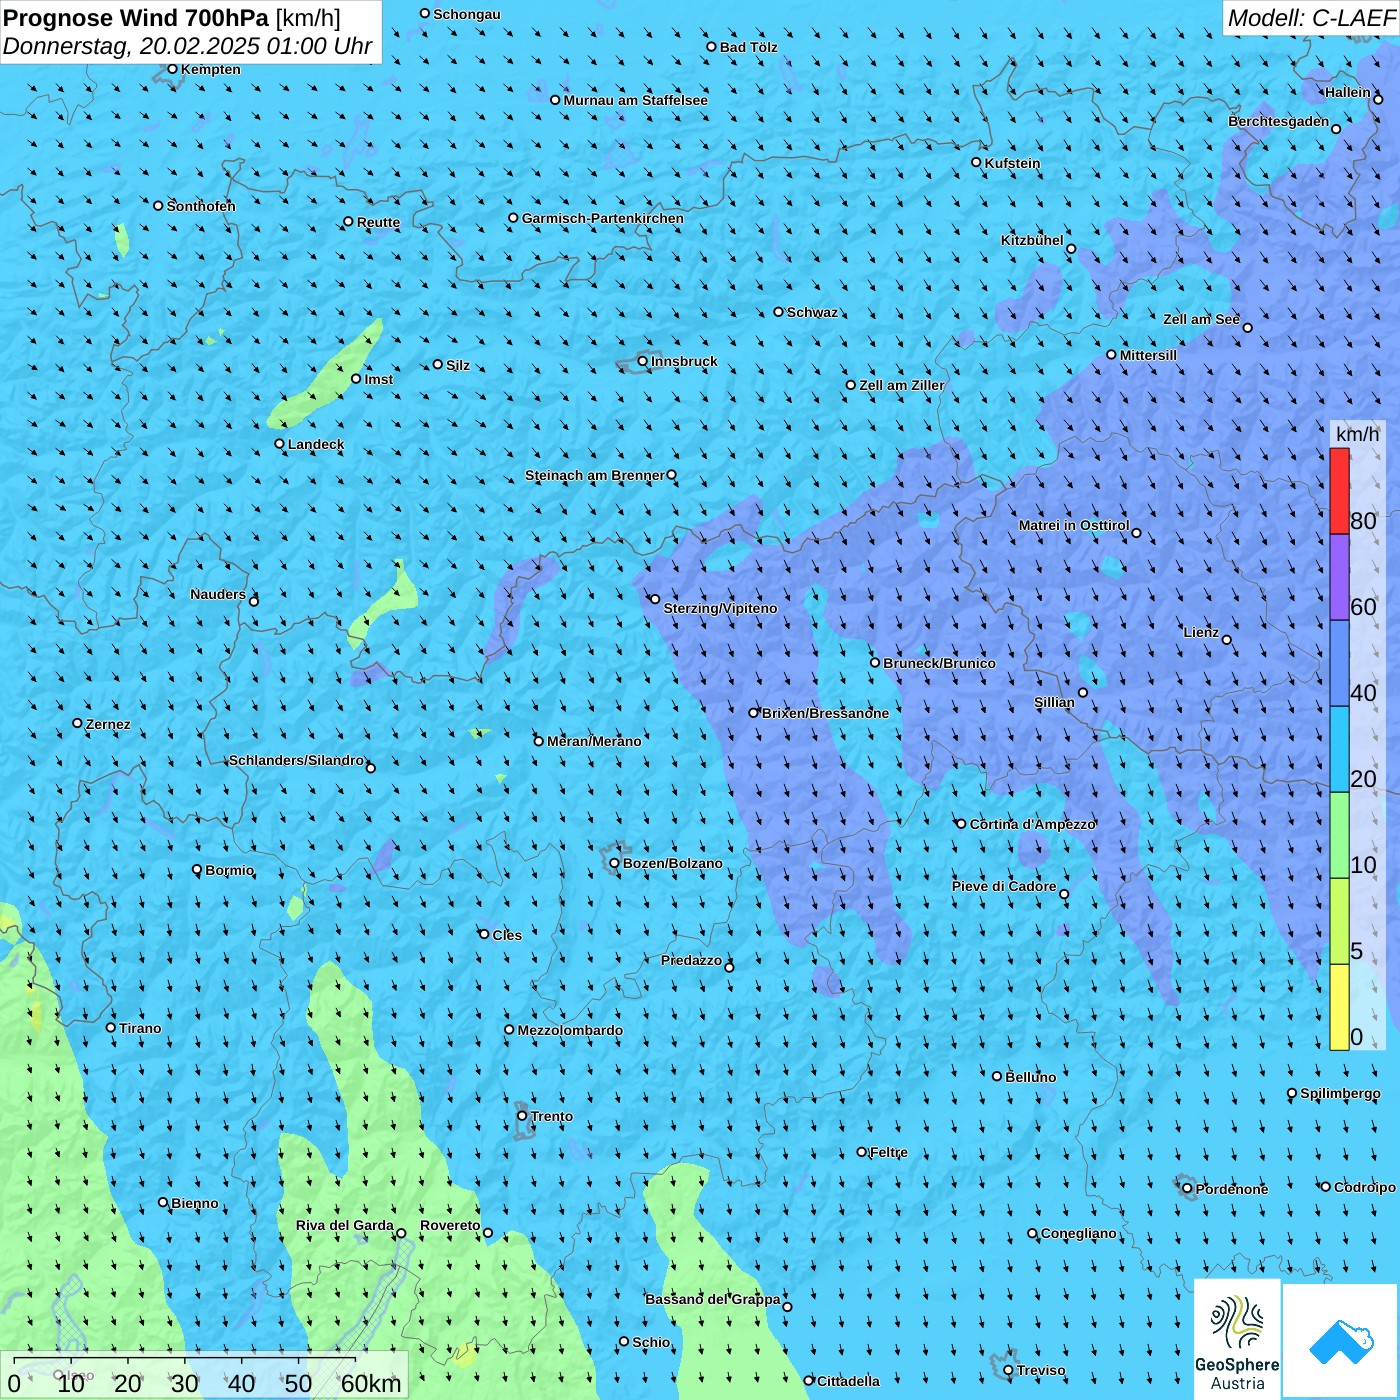Click the Trento city marker
The width and height of the screenshot is (1400, 1400).
pyautogui.click(x=522, y=1116)
